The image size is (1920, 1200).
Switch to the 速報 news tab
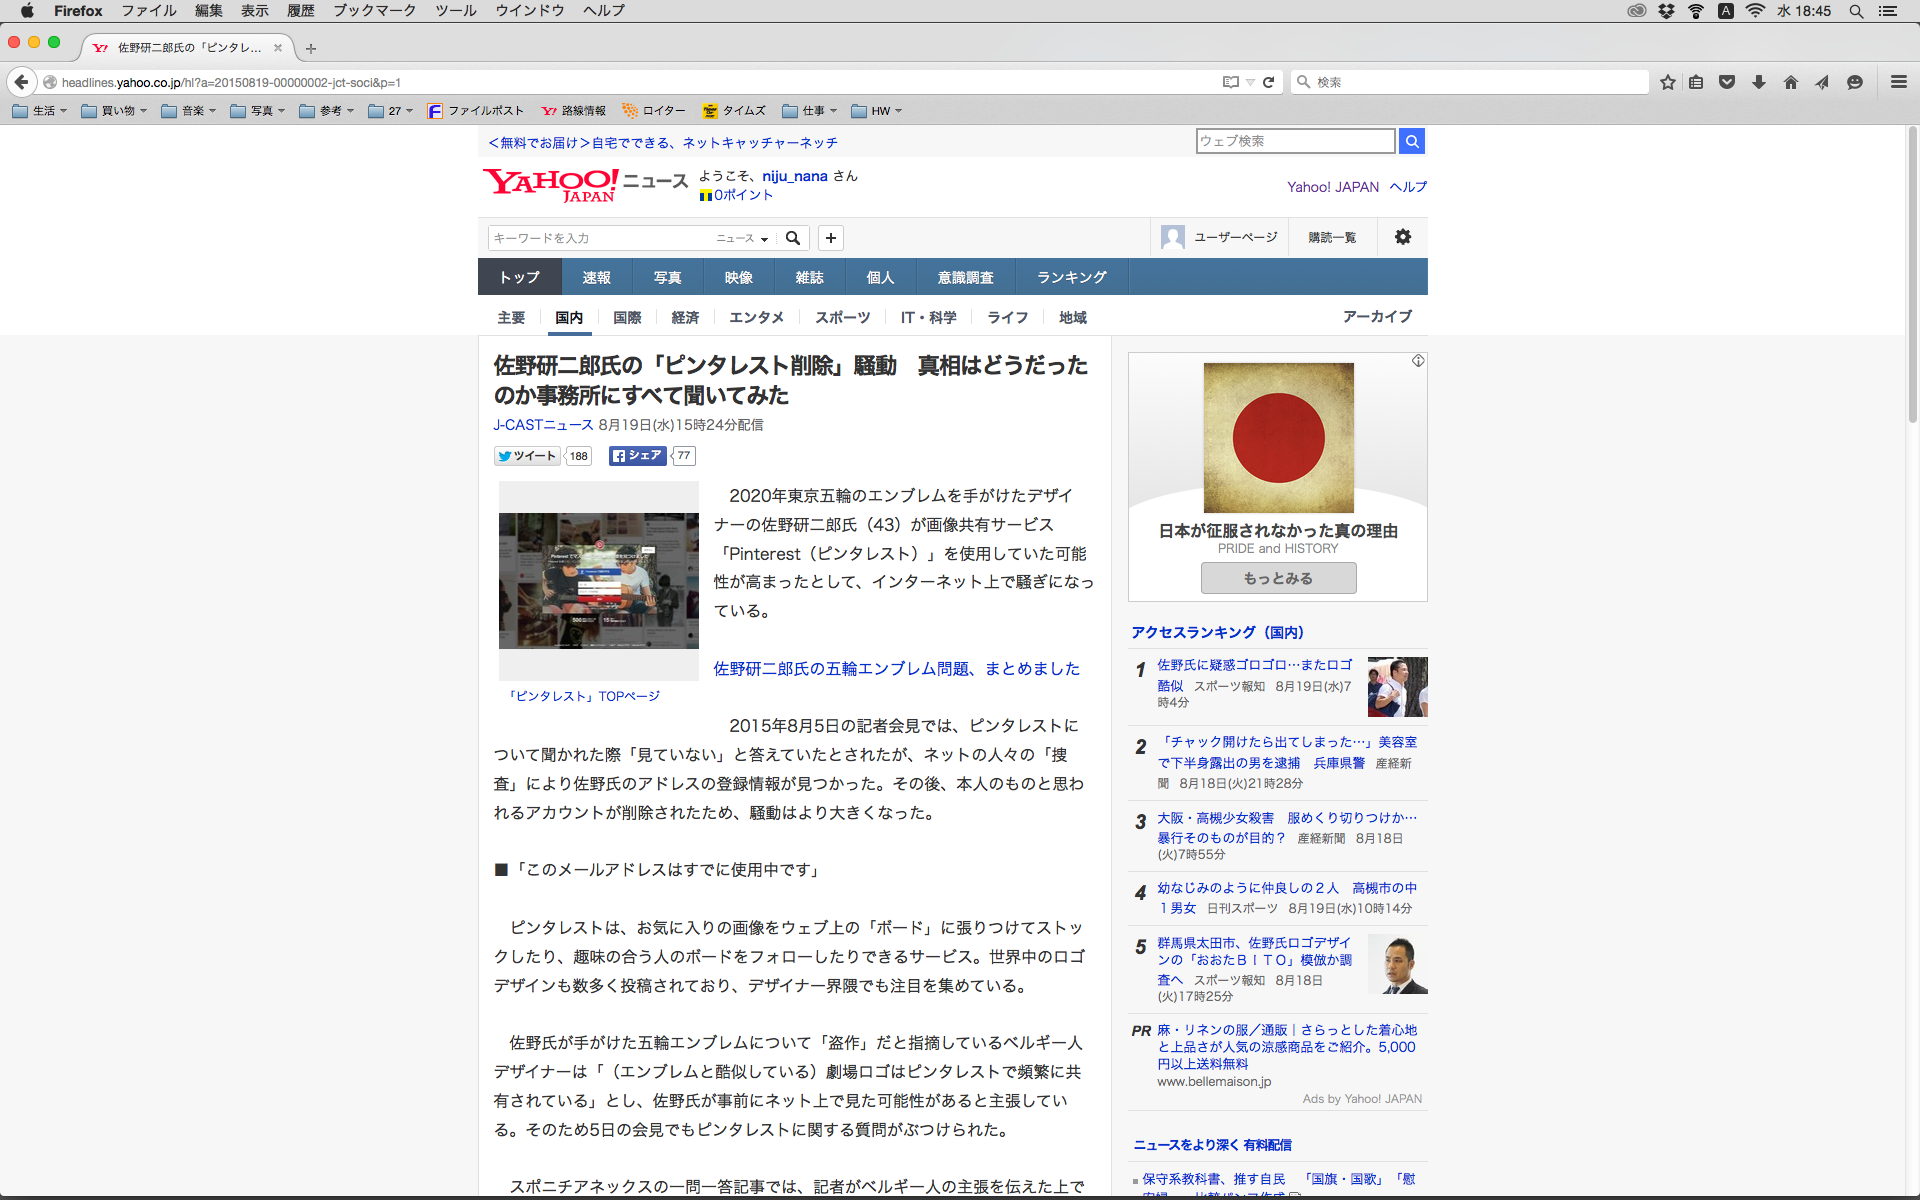point(596,277)
